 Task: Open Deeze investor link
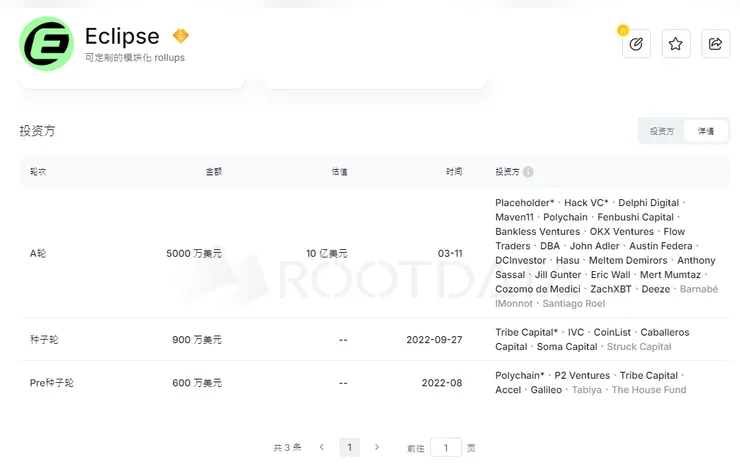656,289
